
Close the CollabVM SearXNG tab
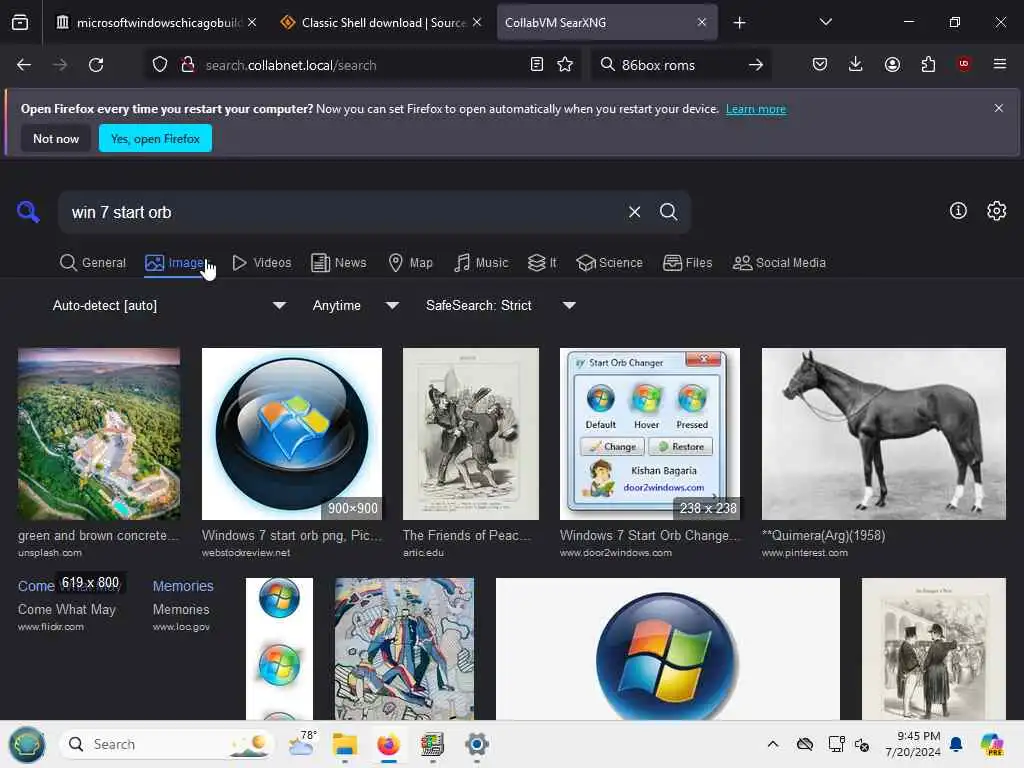coord(701,23)
